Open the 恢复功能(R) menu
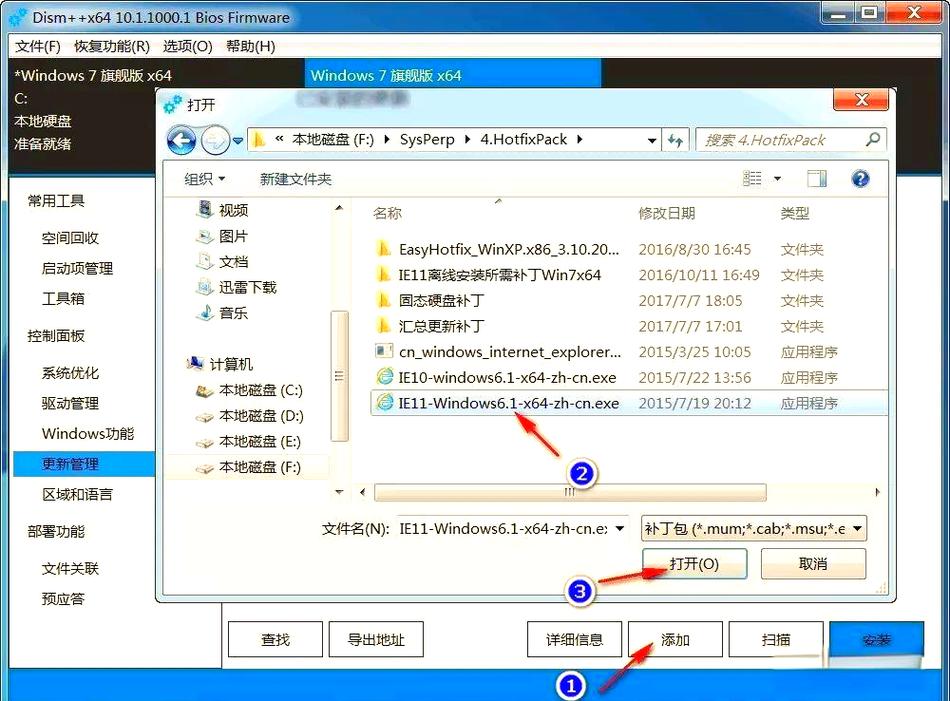 [x=112, y=47]
